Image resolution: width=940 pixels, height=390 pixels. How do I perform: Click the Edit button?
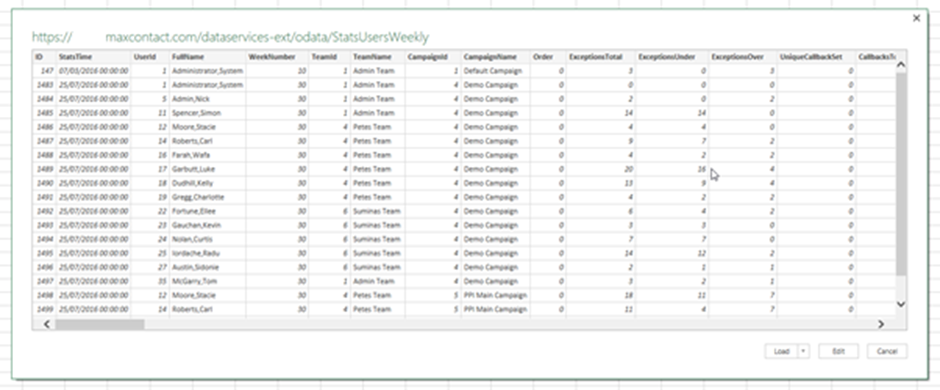coord(838,351)
